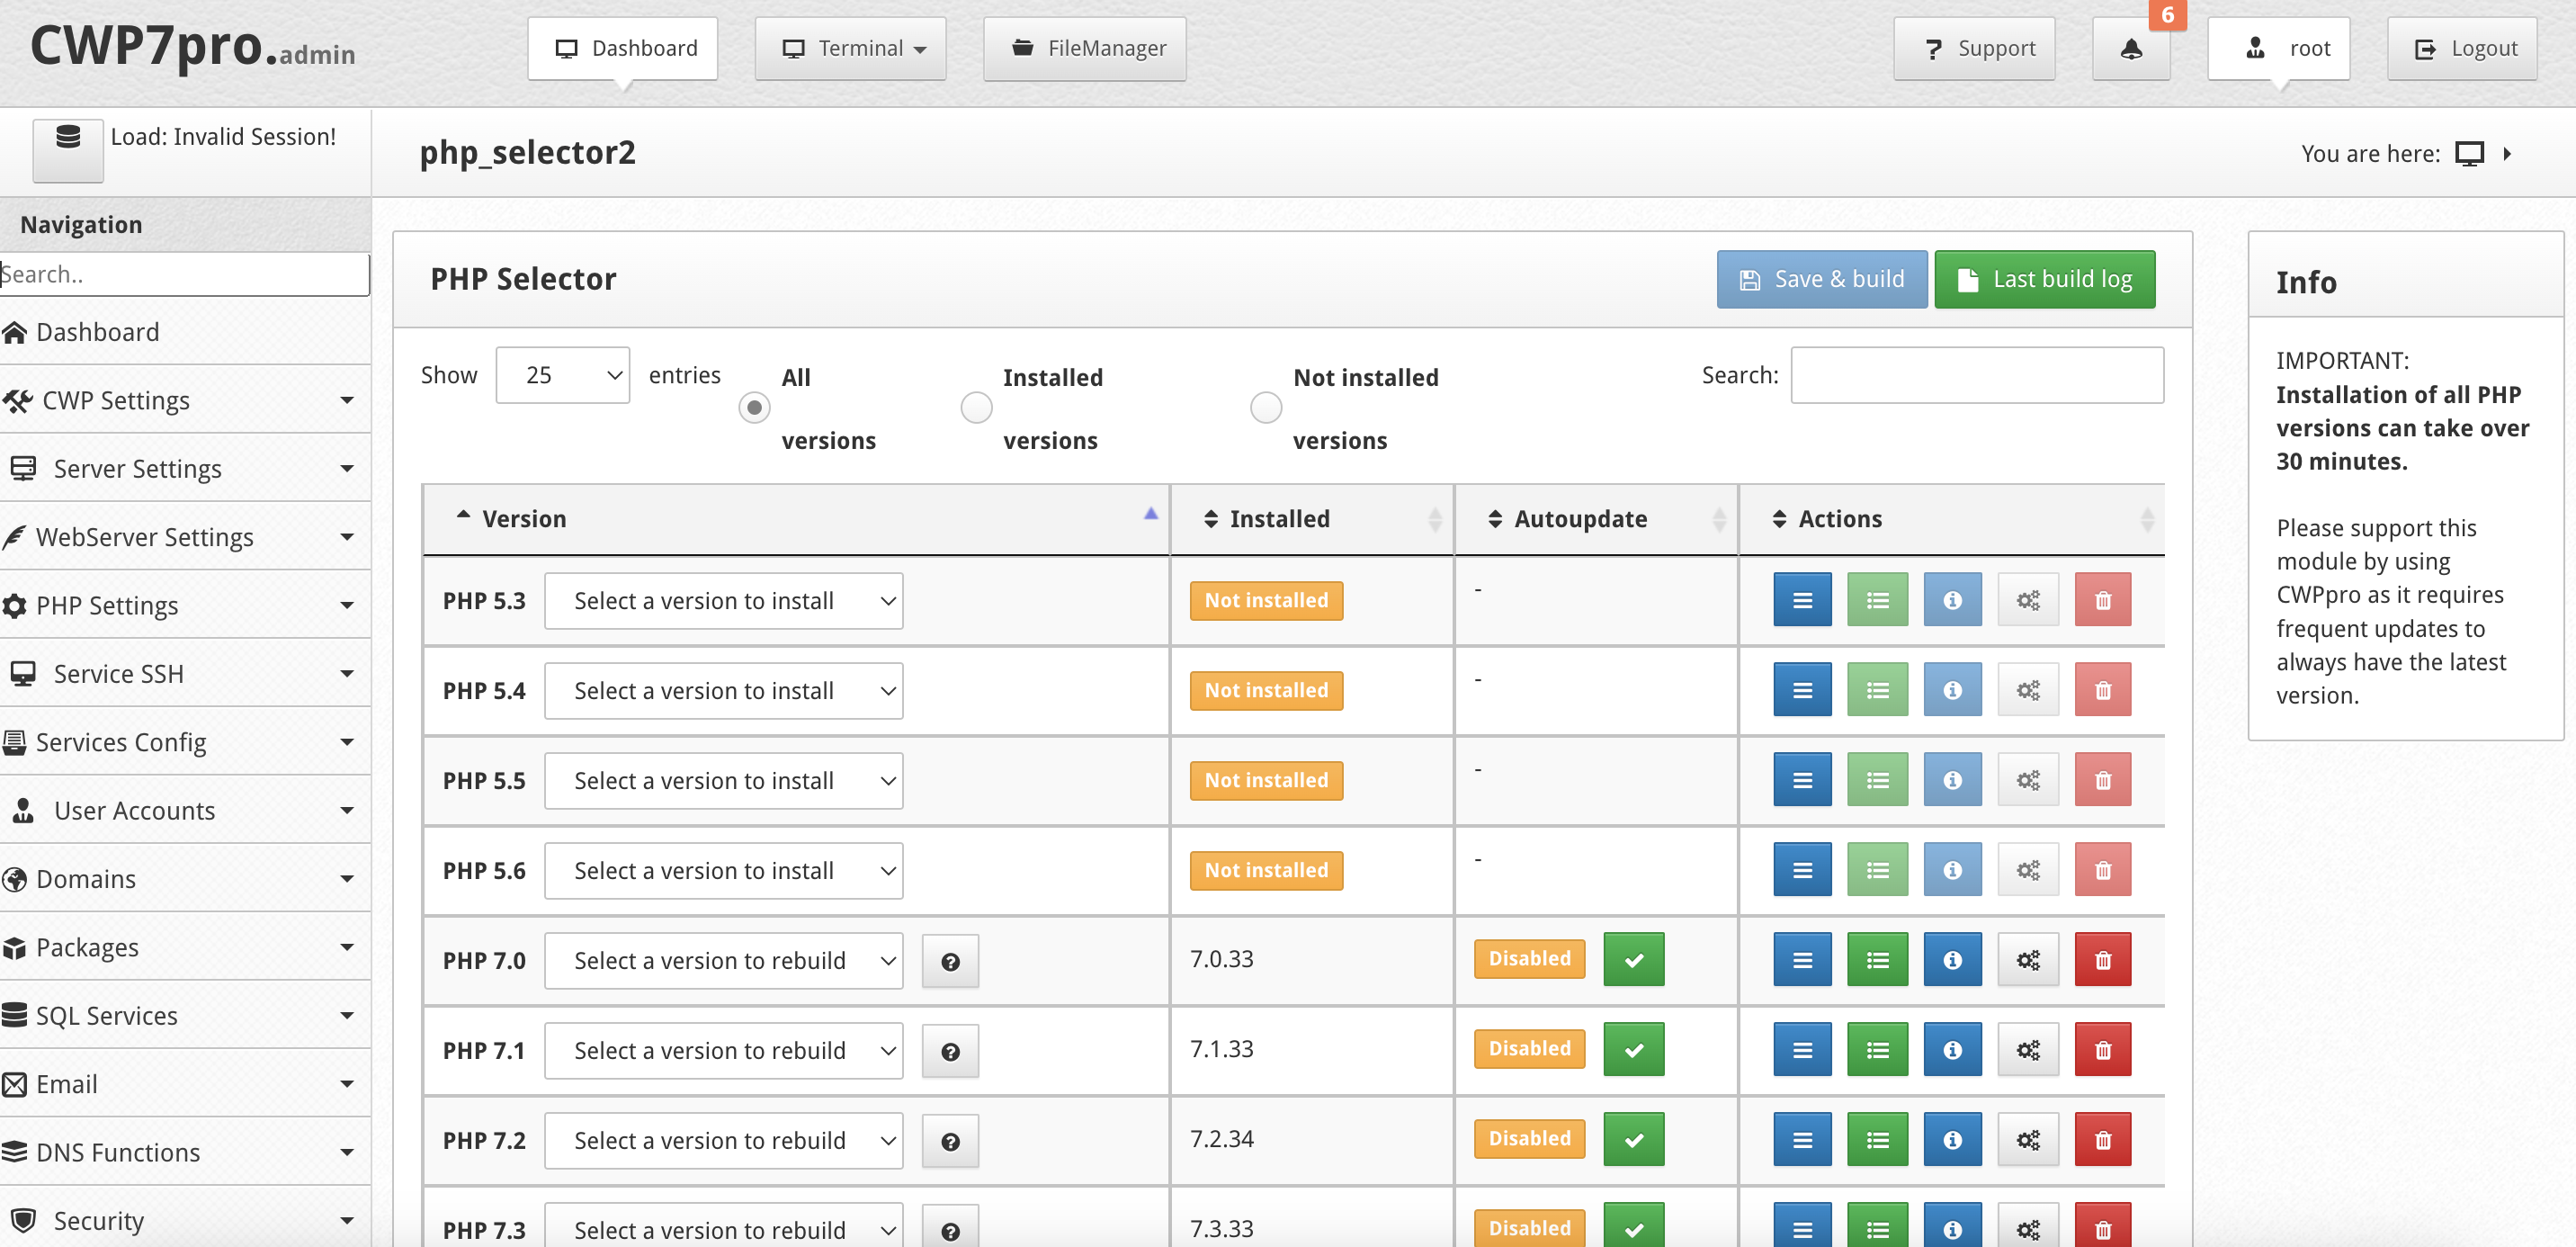The width and height of the screenshot is (2576, 1247).
Task: Select the Installed versions radio button
Action: tap(976, 408)
